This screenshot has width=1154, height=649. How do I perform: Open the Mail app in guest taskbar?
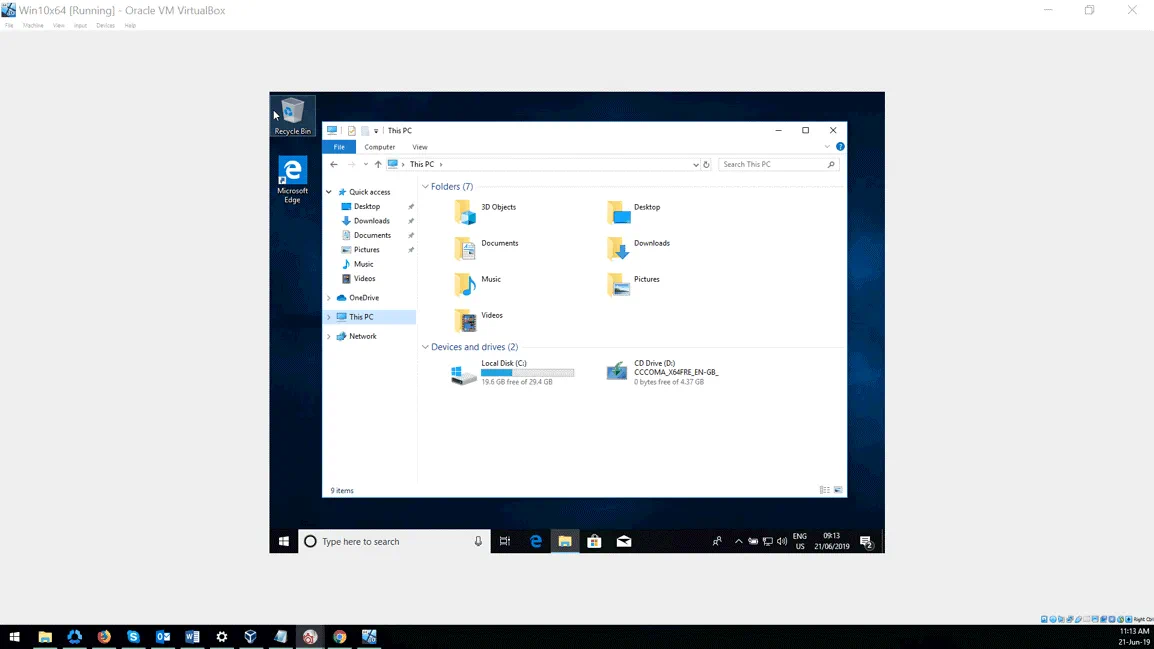point(624,541)
